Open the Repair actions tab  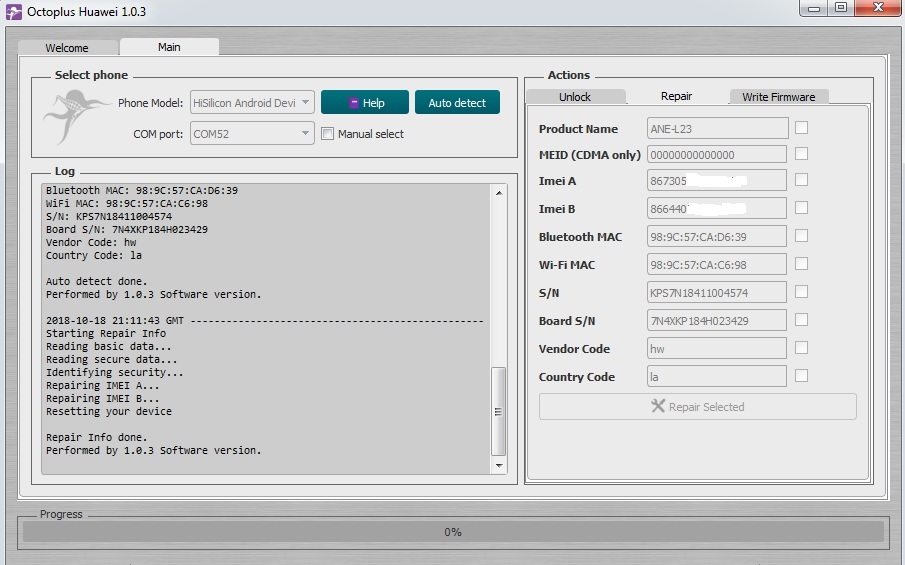tap(676, 96)
